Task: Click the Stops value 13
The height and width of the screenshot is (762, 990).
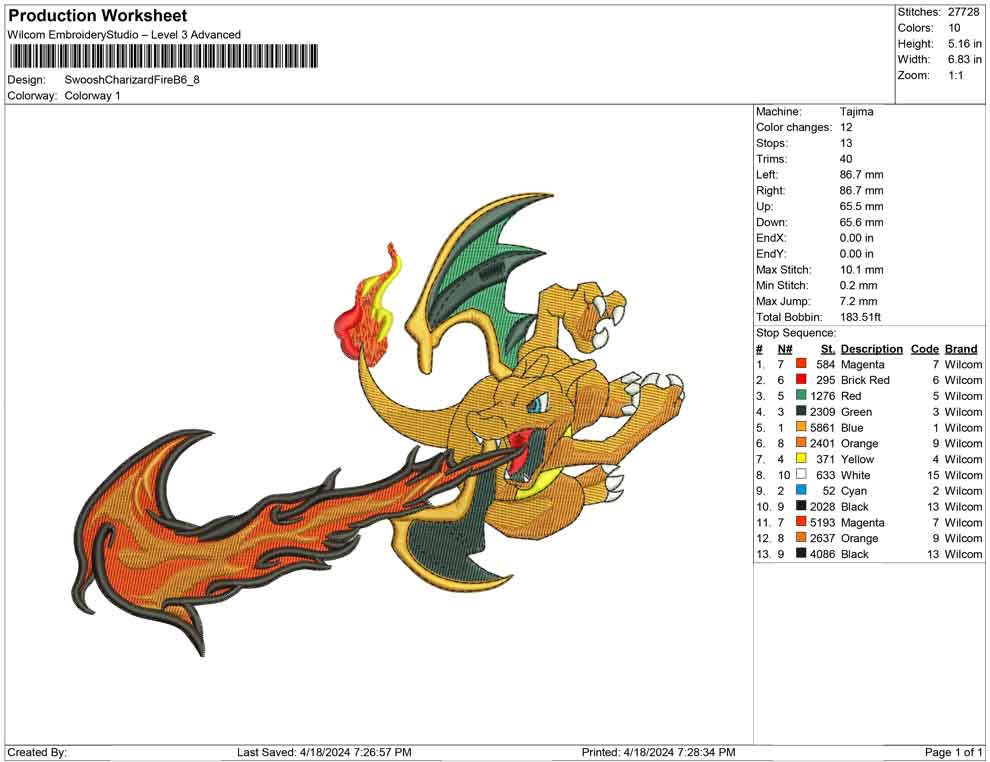Action: [x=846, y=143]
